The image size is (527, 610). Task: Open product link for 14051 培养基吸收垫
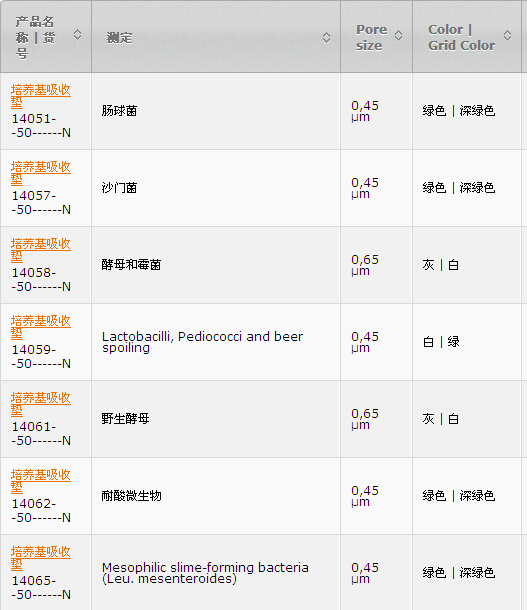pos(40,96)
